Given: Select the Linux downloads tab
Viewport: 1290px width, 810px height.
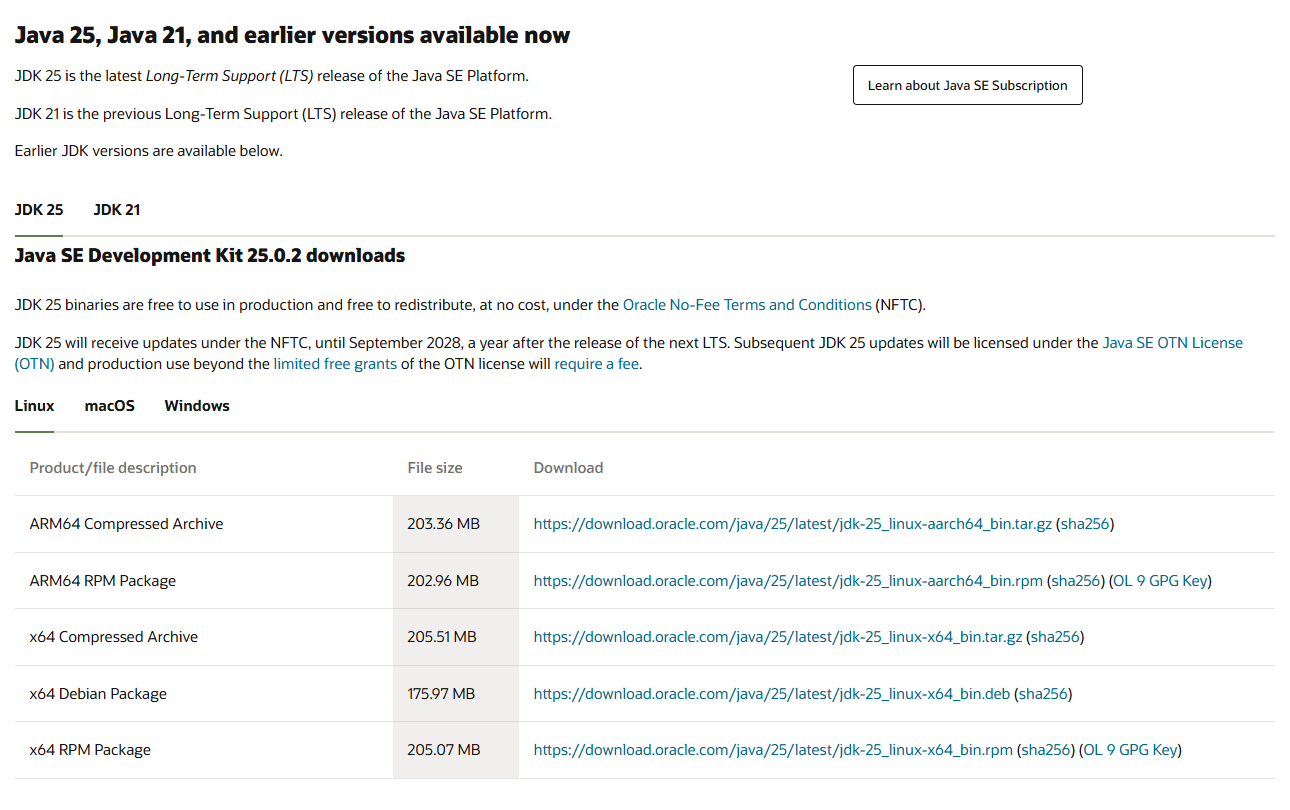Looking at the screenshot, I should point(34,406).
